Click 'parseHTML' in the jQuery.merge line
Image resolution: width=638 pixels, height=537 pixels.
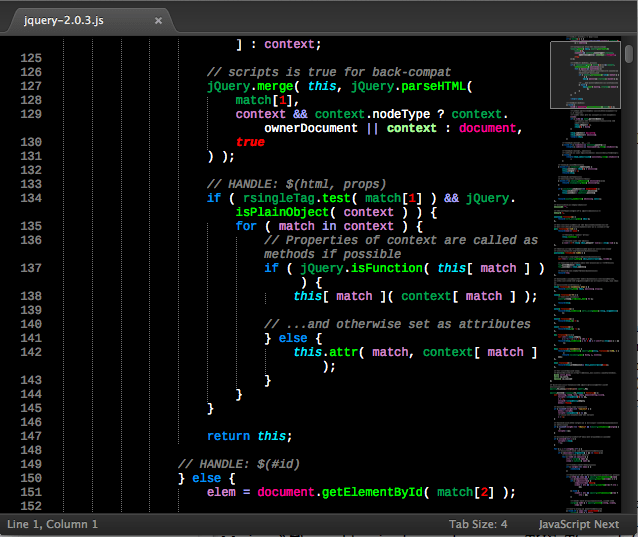pos(433,86)
